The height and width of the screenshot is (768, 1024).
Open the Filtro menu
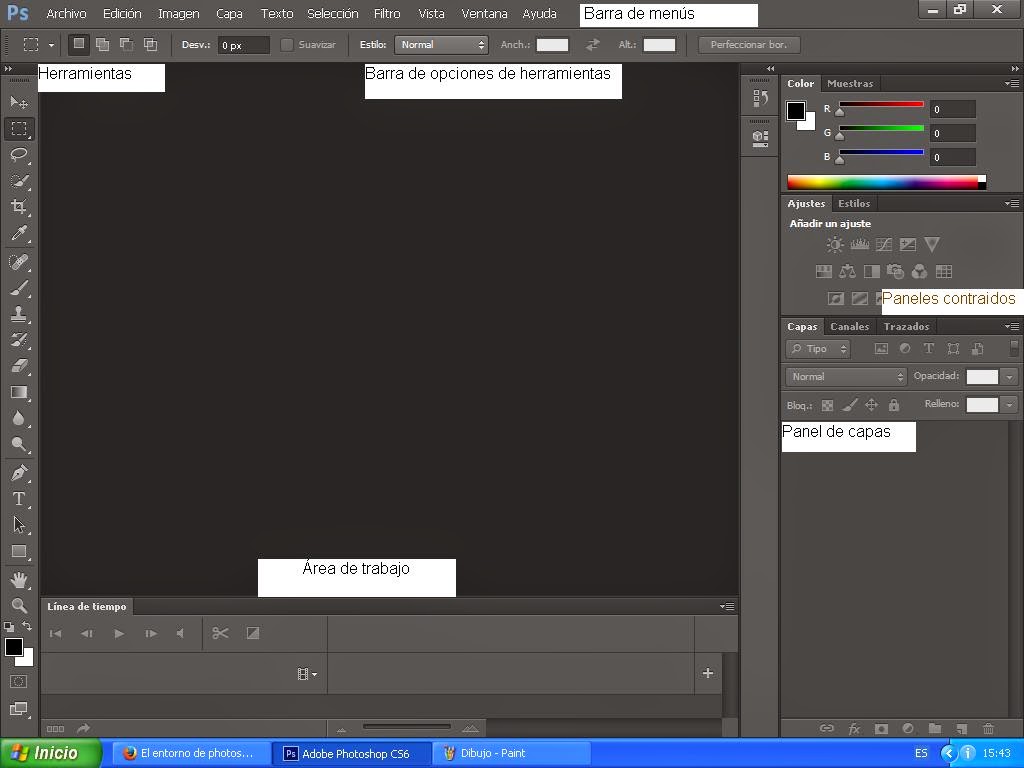(387, 14)
